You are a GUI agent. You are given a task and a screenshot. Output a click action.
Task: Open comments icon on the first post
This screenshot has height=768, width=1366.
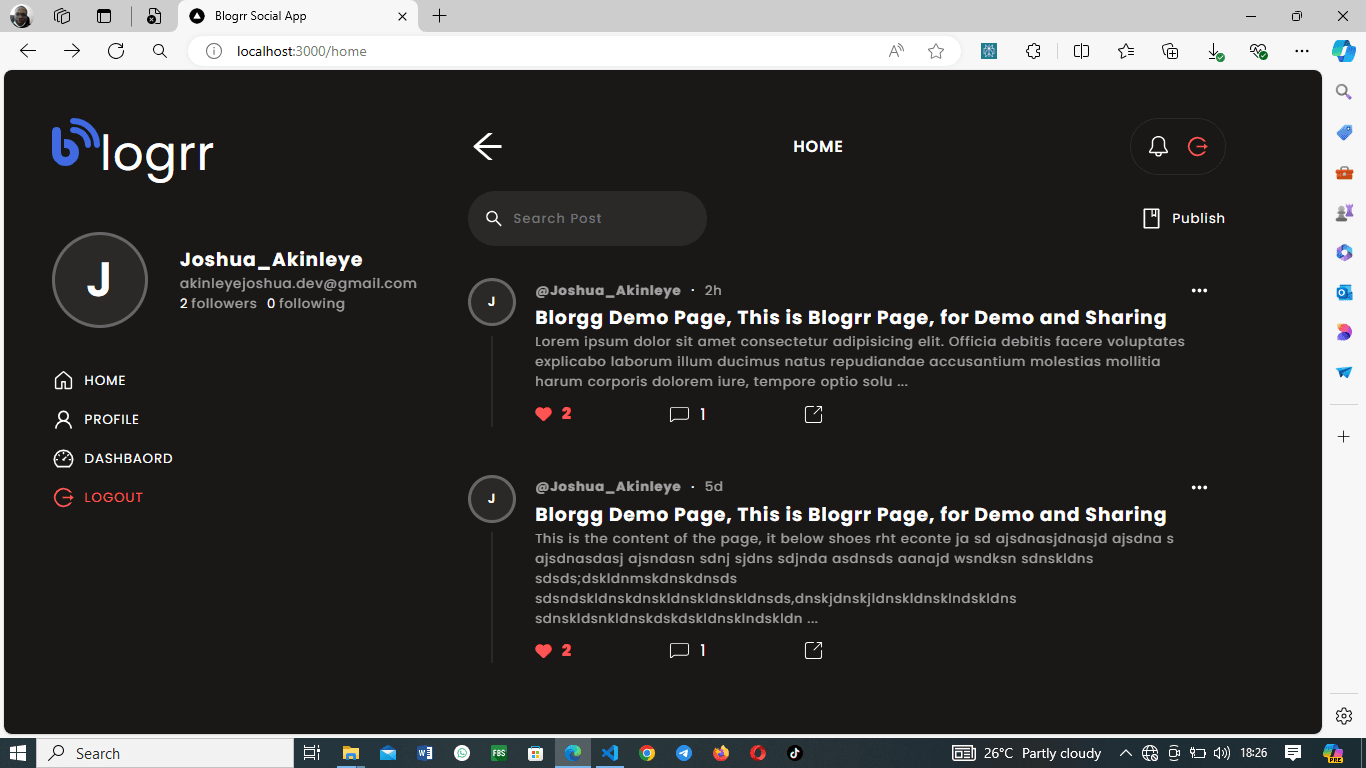(679, 414)
